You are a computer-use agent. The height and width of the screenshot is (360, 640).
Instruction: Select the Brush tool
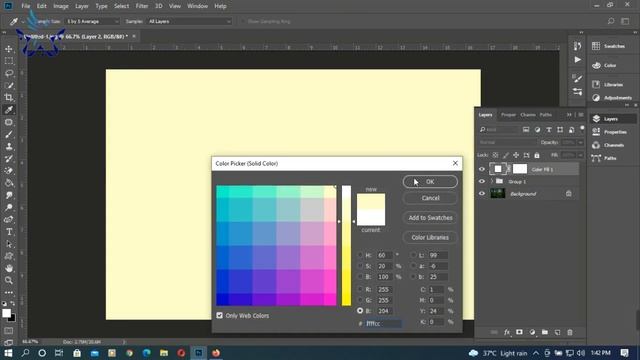pos(9,134)
